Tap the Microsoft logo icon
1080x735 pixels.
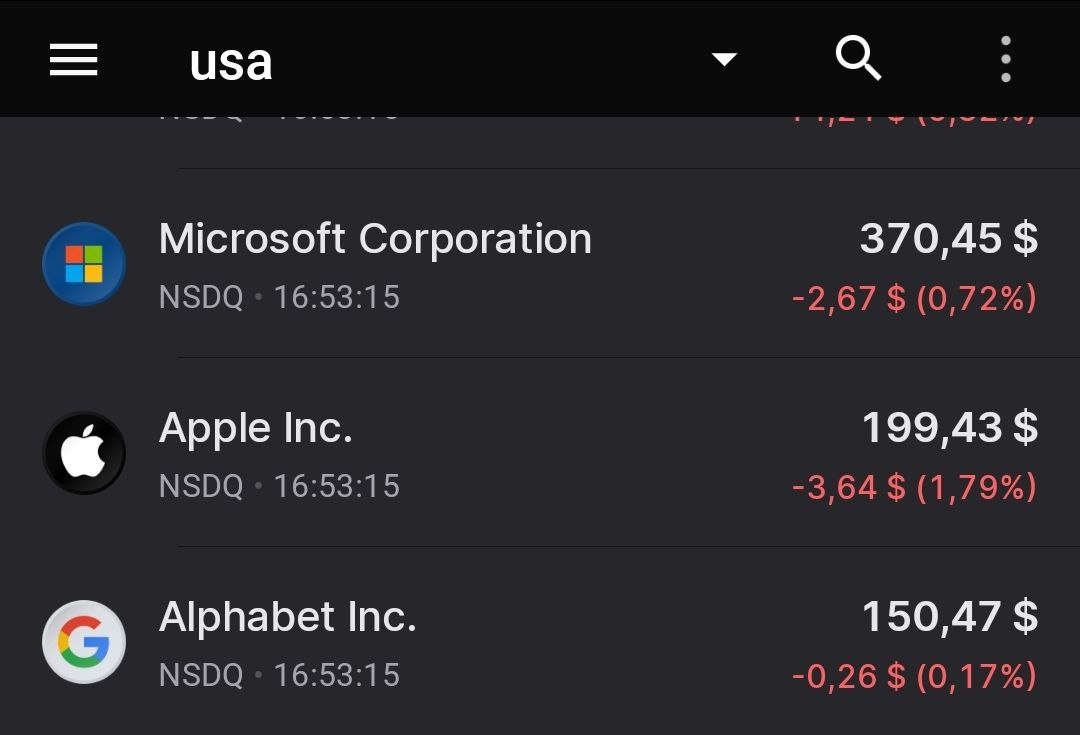tap(84, 264)
